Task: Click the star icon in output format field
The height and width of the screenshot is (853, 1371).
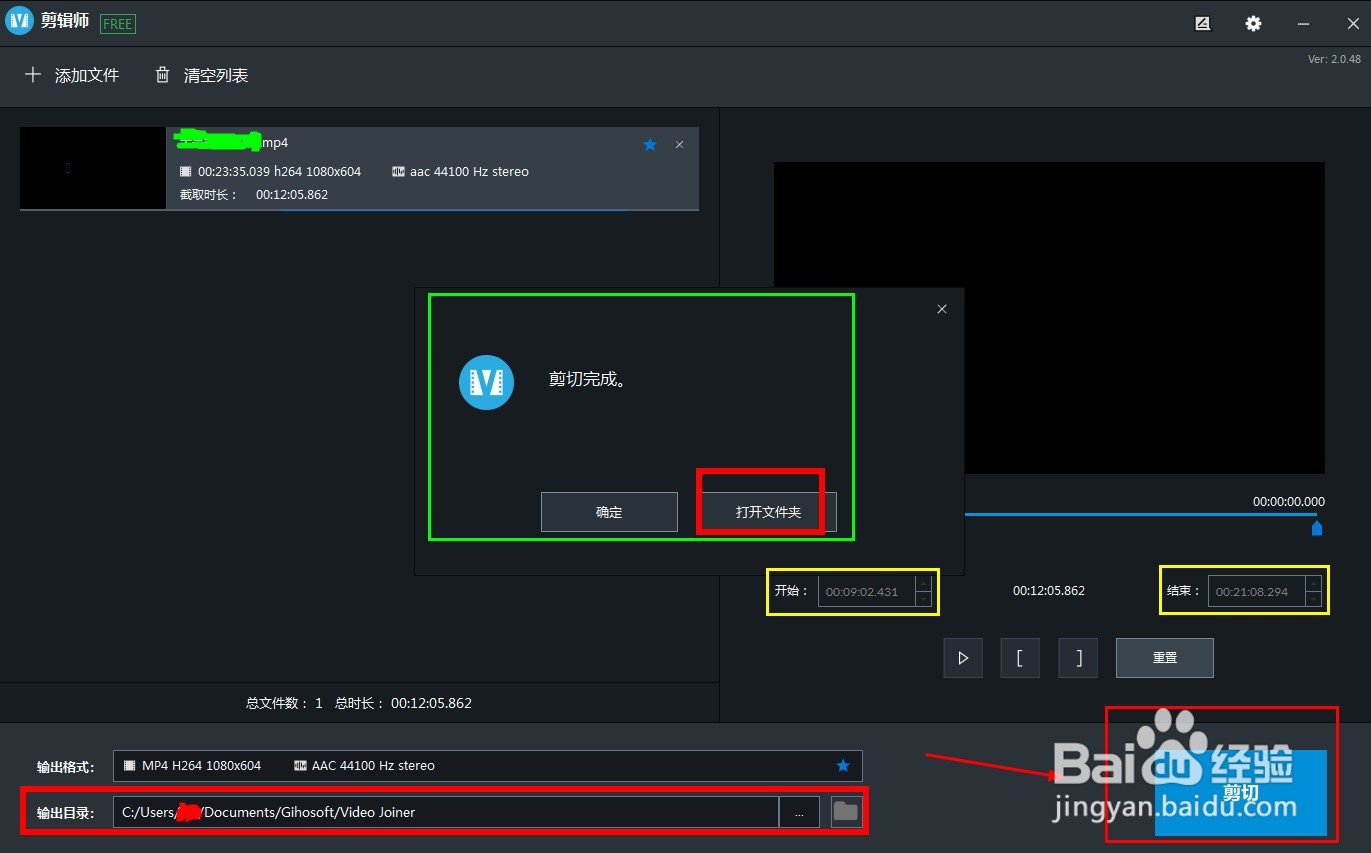Action: pyautogui.click(x=843, y=766)
